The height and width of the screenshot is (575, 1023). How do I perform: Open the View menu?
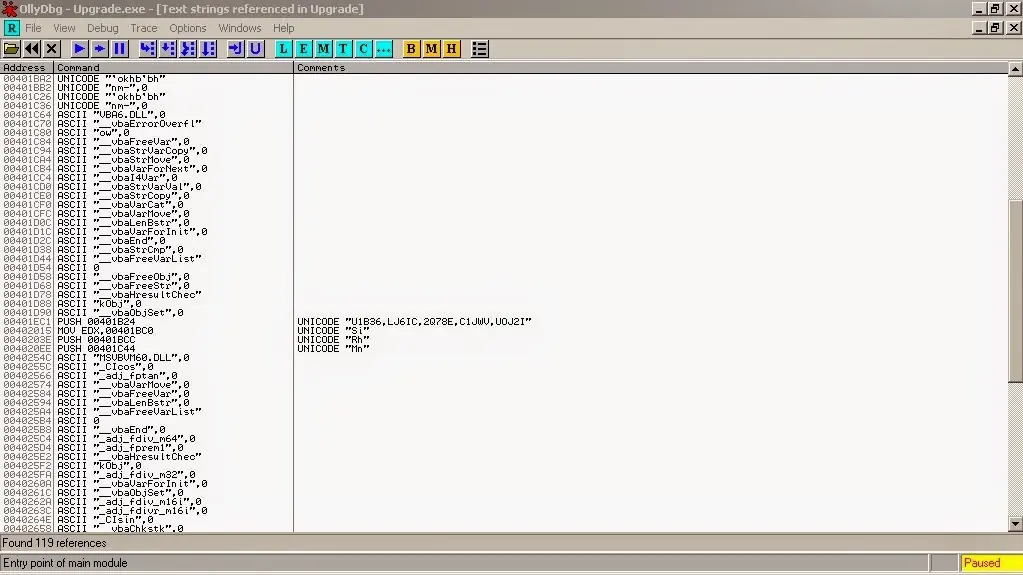pos(64,28)
